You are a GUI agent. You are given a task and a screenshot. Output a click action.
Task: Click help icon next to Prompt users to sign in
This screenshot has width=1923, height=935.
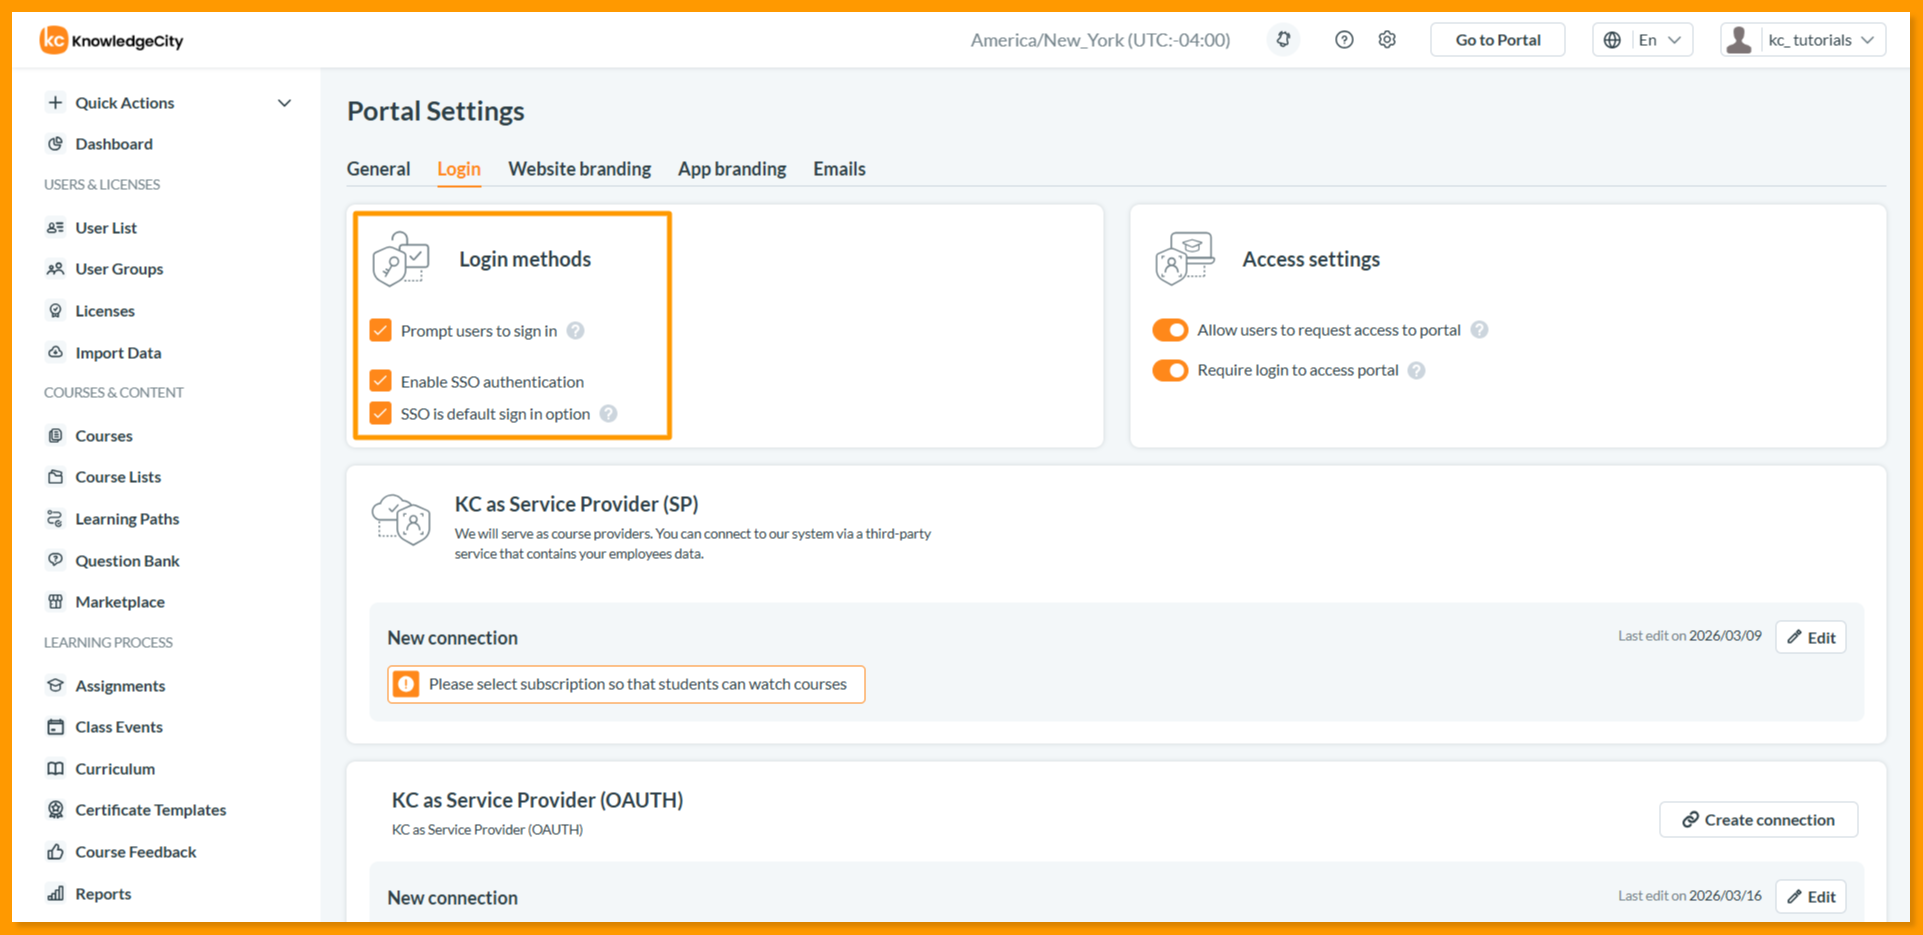[x=576, y=331]
